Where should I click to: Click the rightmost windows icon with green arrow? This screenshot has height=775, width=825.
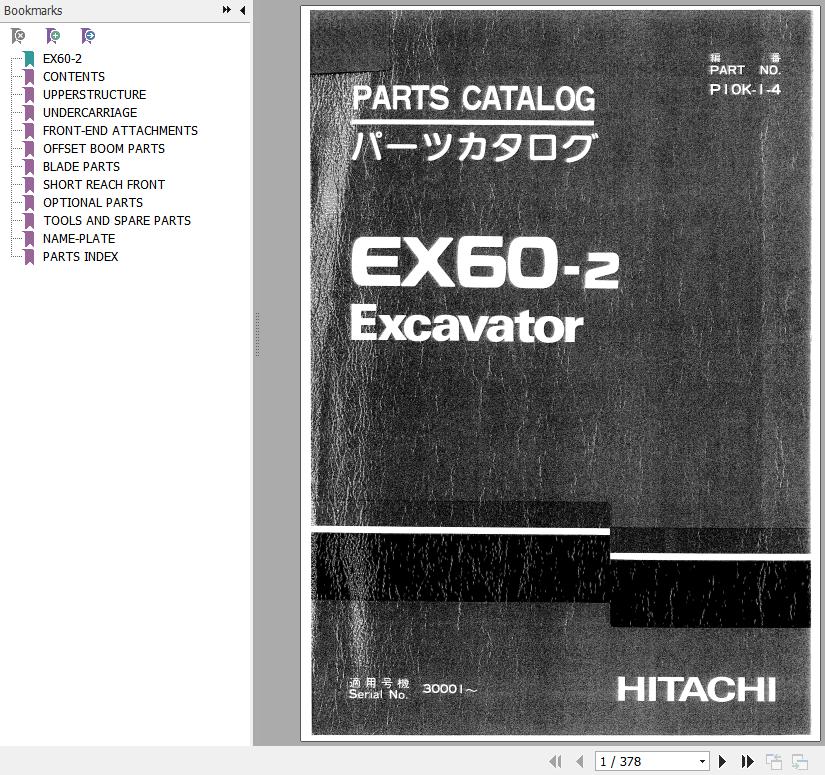tap(800, 761)
